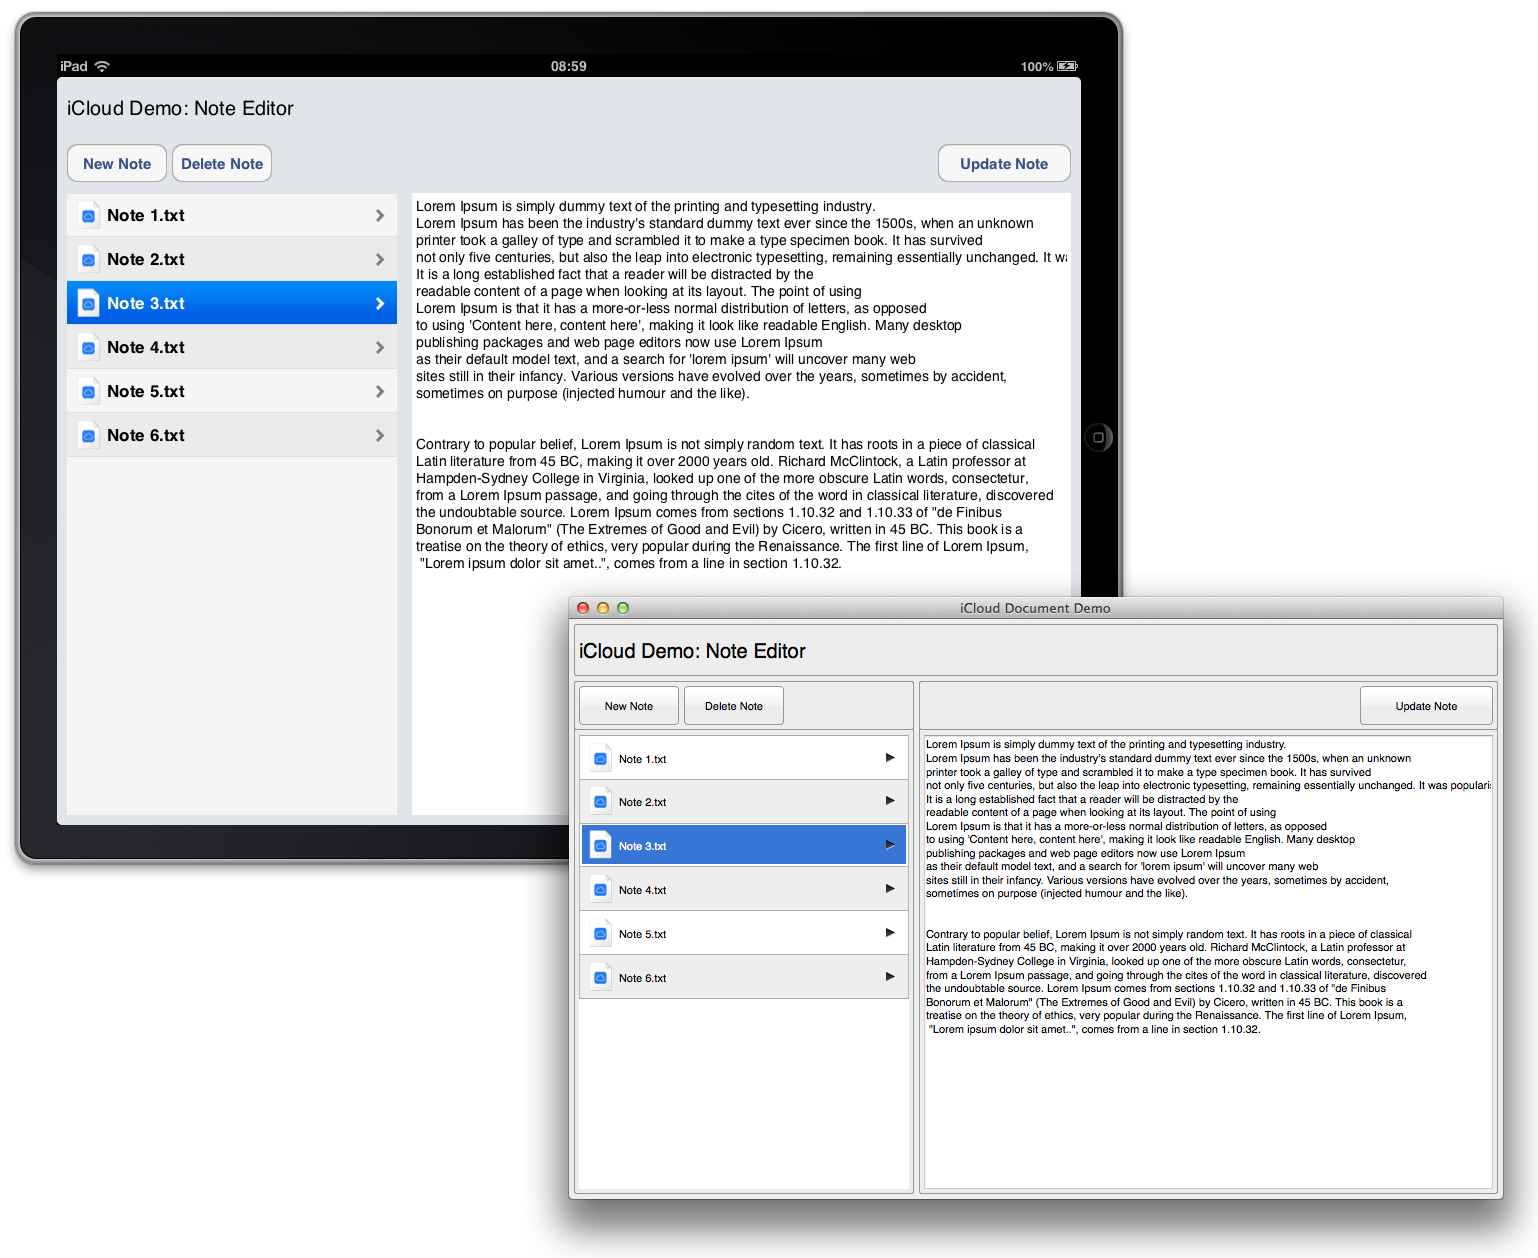Click the arrow beside Note 4.txt in Mac window

coord(890,889)
